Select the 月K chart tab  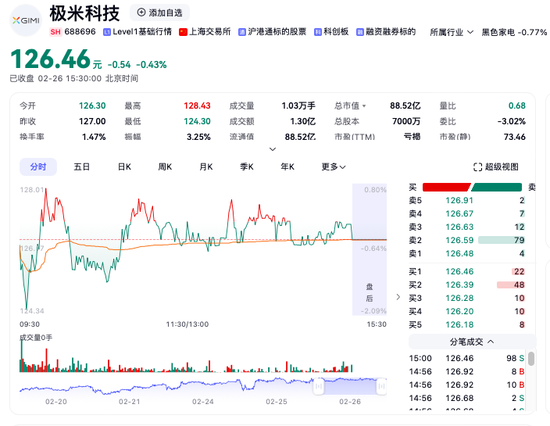pyautogui.click(x=206, y=167)
